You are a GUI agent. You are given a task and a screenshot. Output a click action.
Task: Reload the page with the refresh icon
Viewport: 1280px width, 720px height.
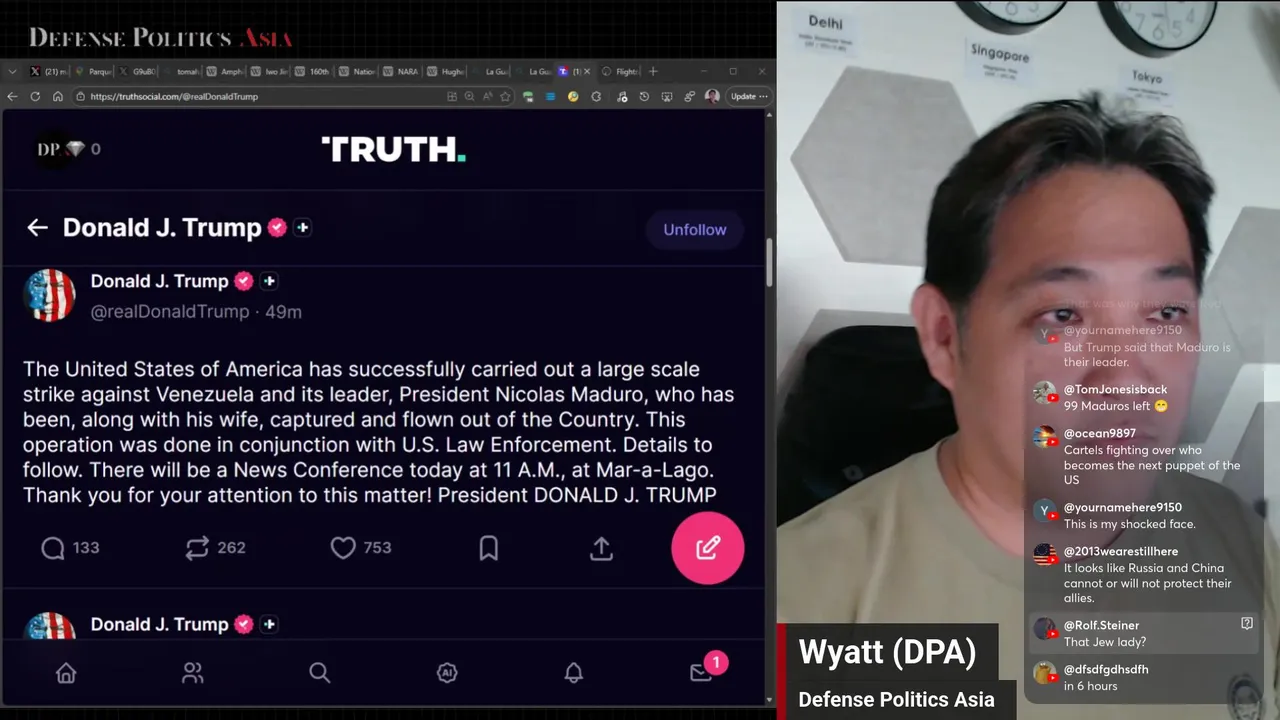click(35, 96)
